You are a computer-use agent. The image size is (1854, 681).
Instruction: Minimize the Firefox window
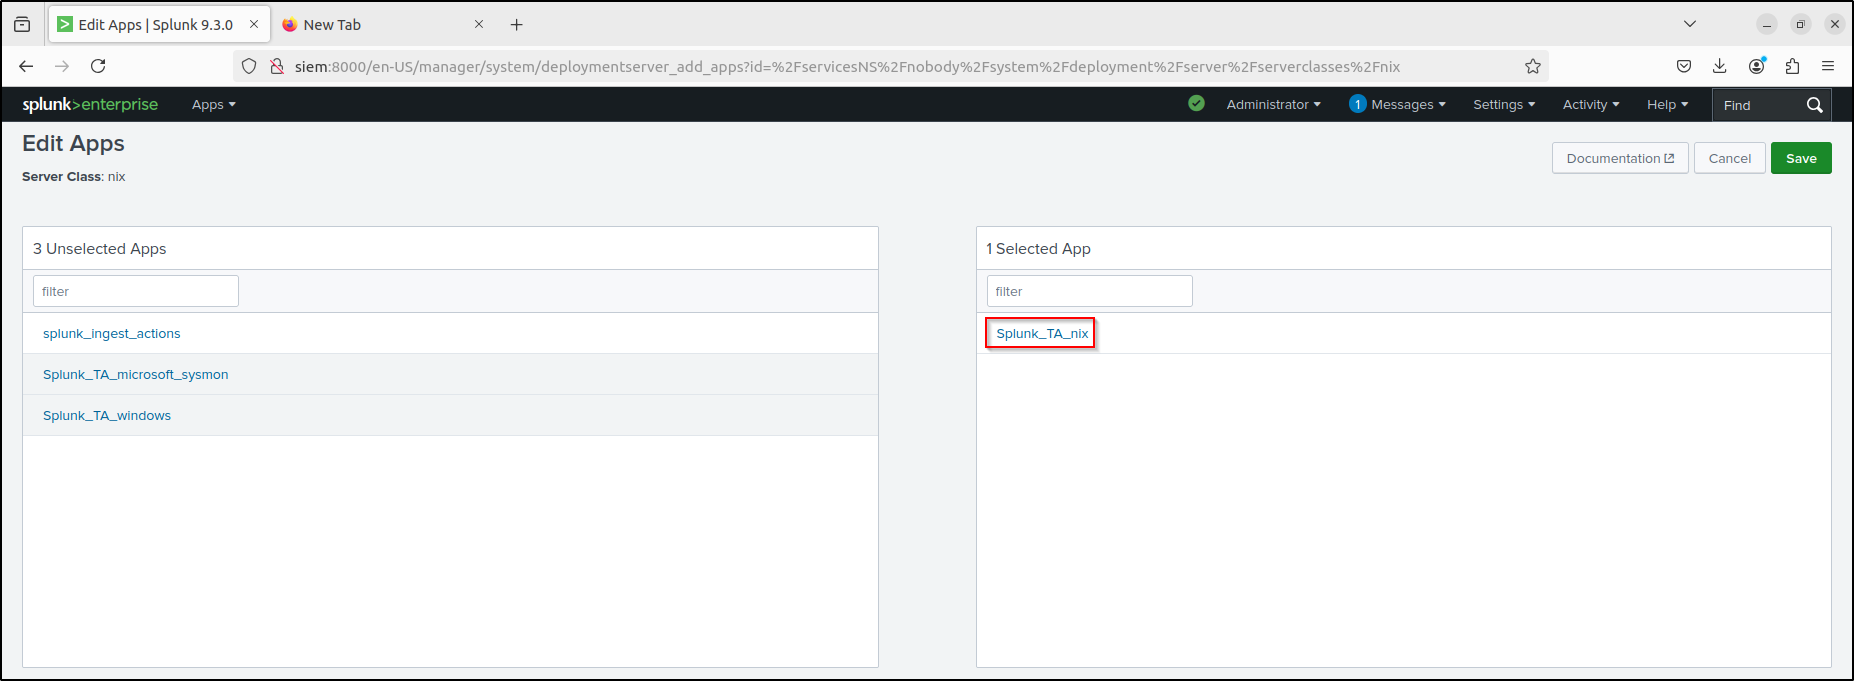(x=1767, y=25)
